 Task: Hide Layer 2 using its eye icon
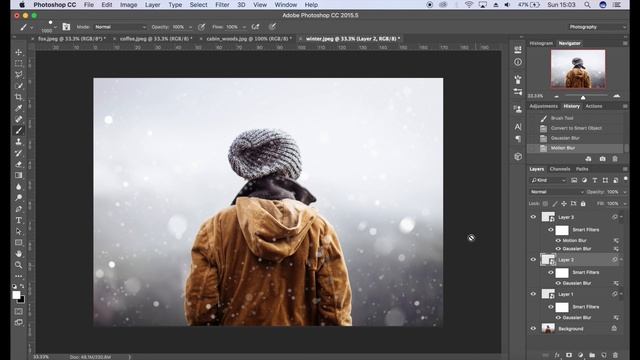pos(533,260)
